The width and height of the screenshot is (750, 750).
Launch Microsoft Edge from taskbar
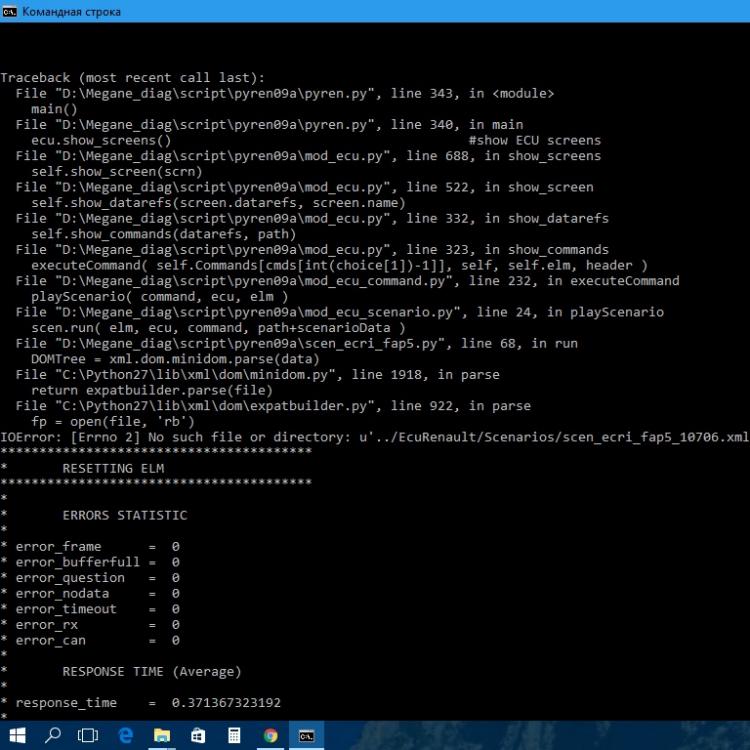click(125, 735)
